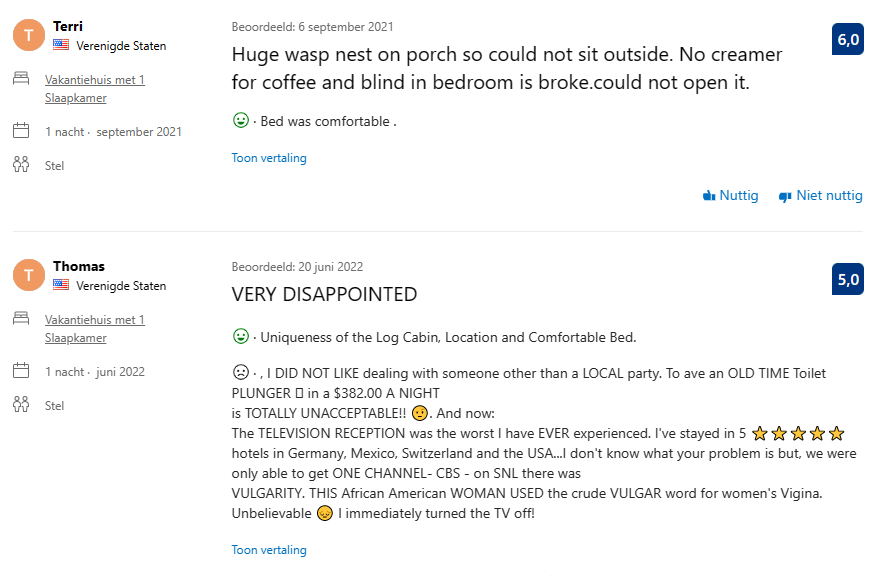Click Thomas's orange avatar circle
Viewport: 887px width, 577px height.
tap(29, 276)
